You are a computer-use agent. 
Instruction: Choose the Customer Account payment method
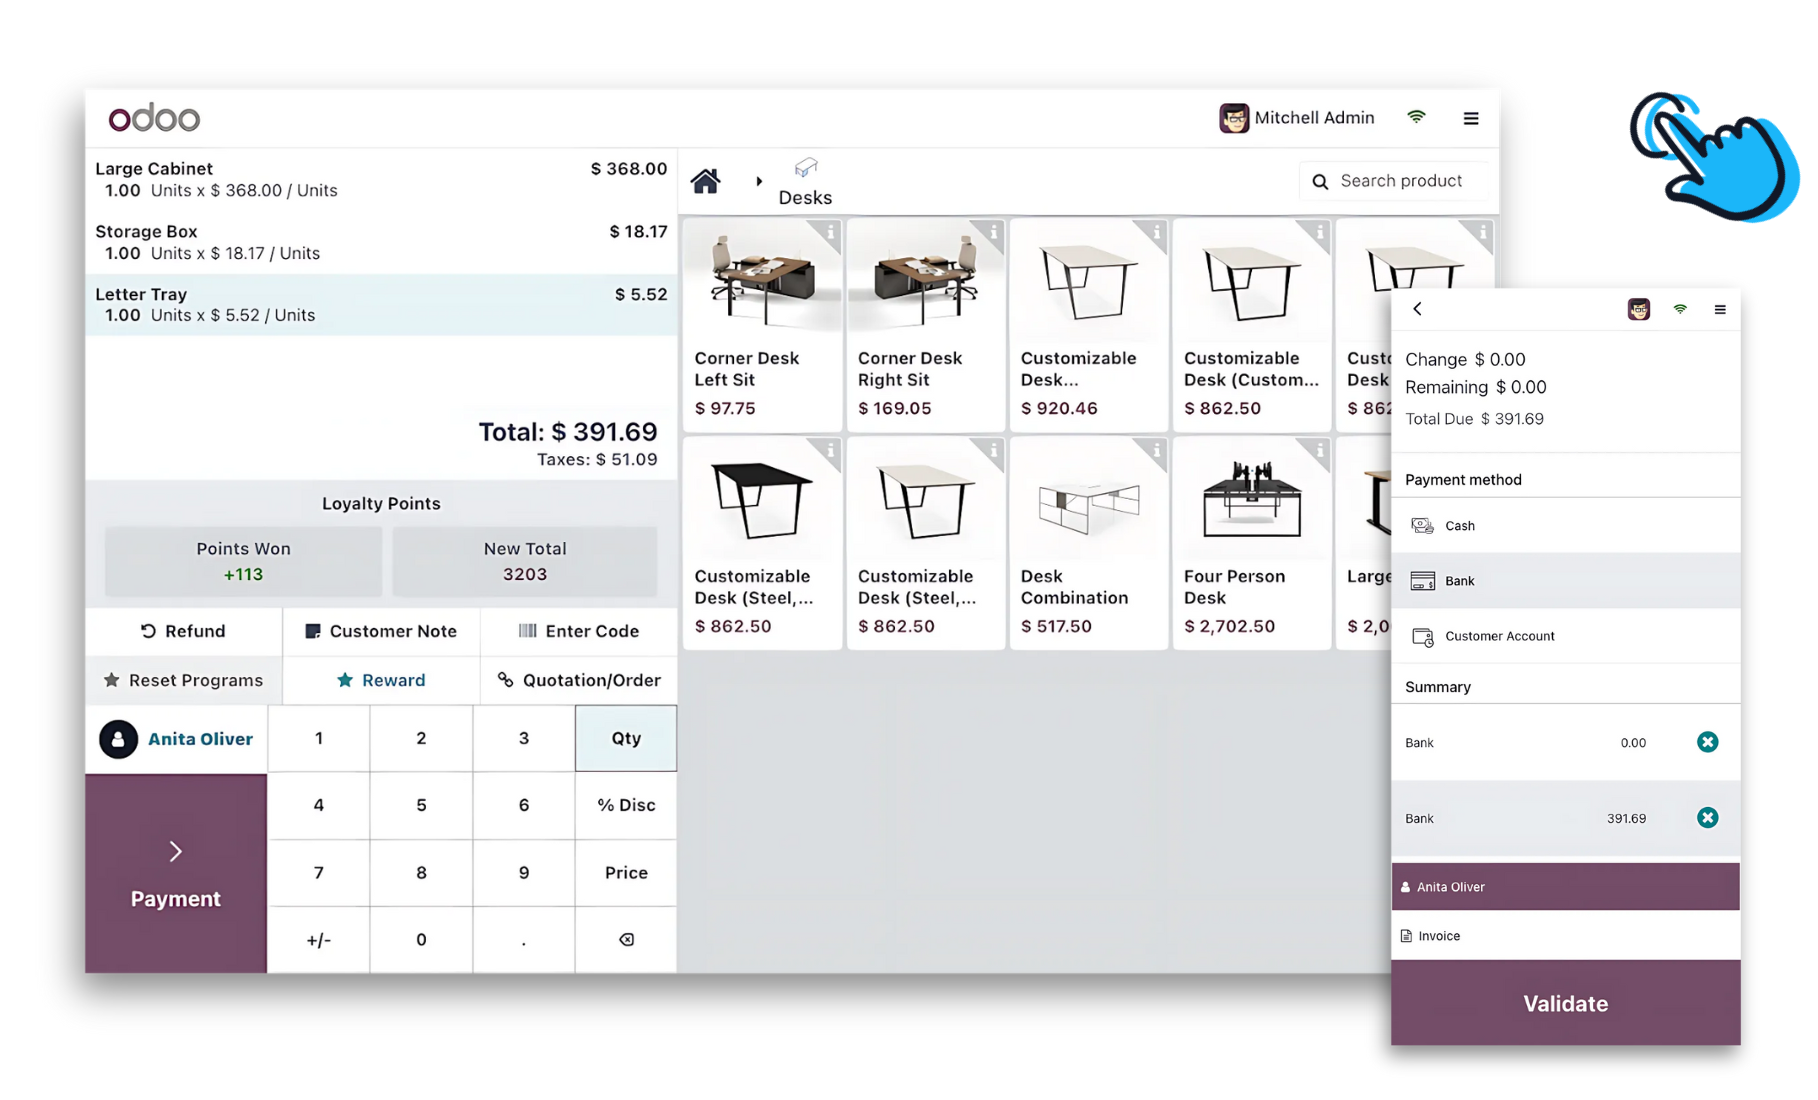[x=1498, y=636]
